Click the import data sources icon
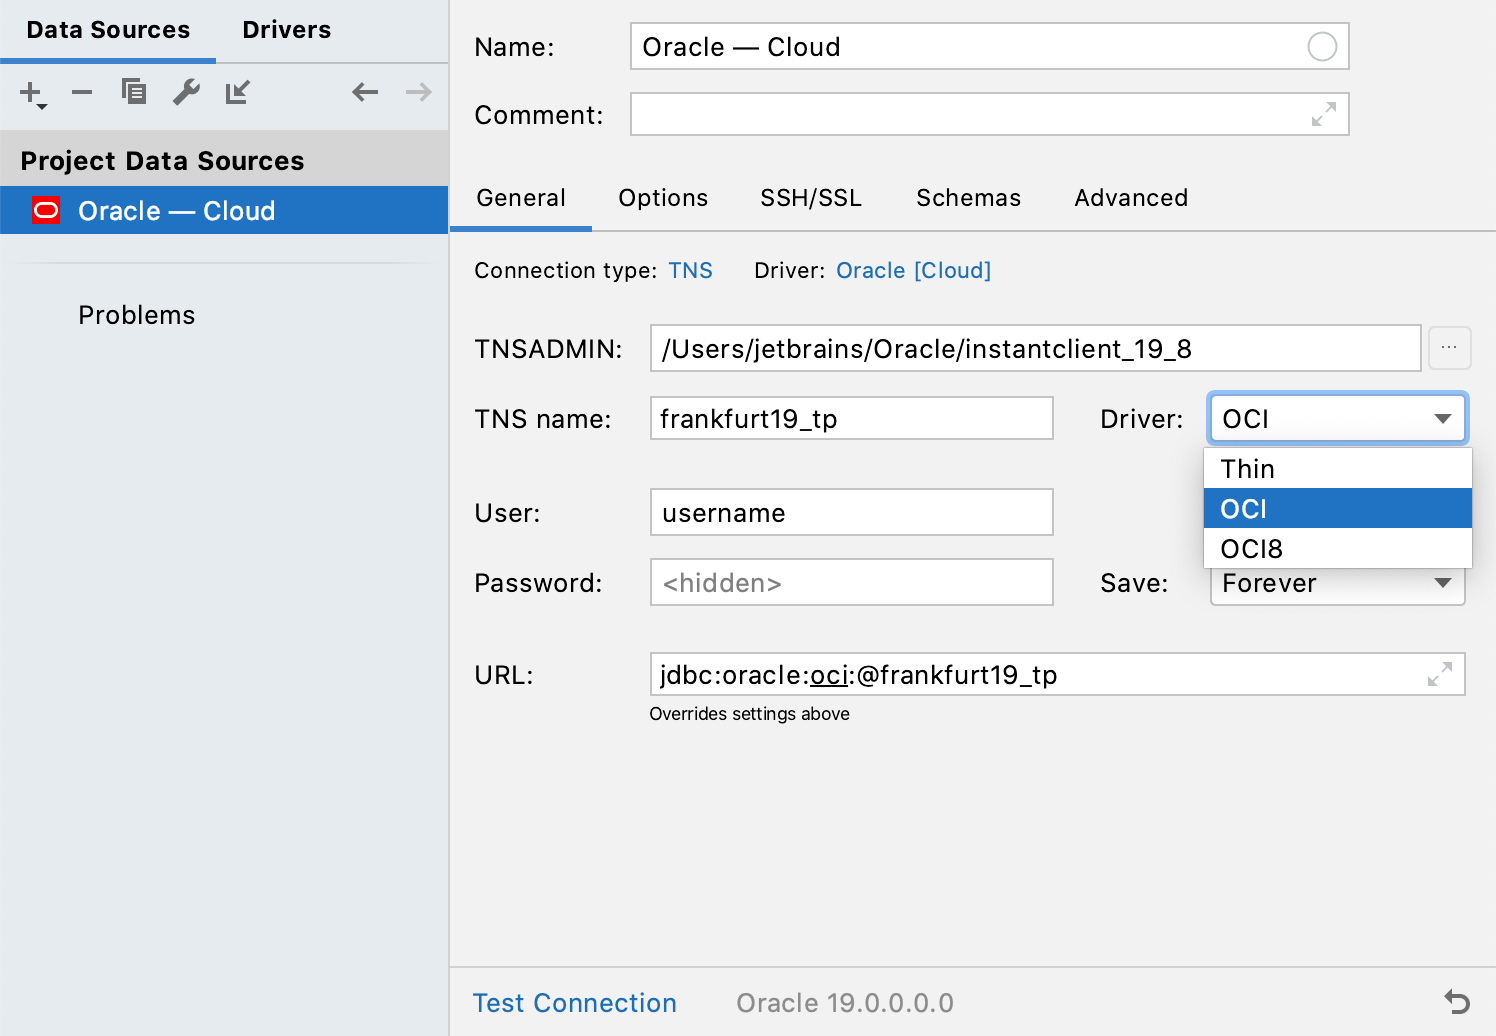Viewport: 1496px width, 1036px height. pos(238,92)
